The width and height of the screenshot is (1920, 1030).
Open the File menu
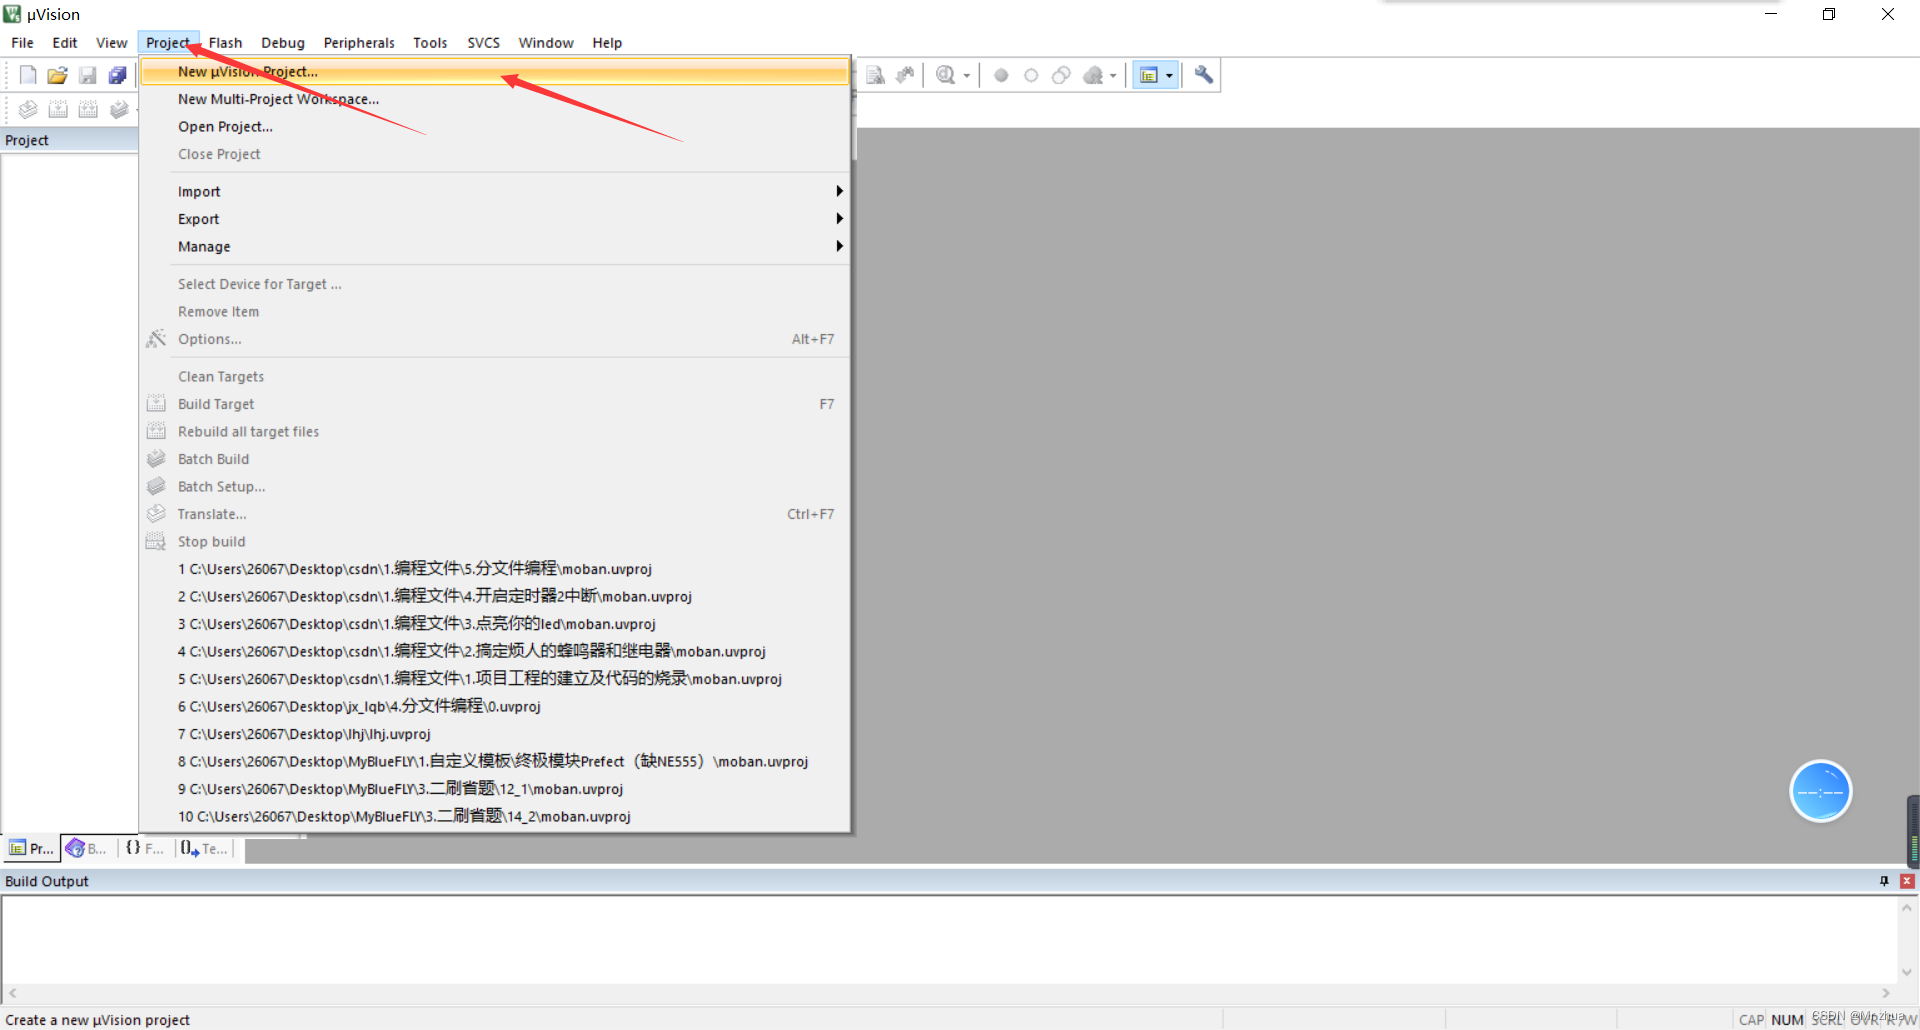pos(22,43)
